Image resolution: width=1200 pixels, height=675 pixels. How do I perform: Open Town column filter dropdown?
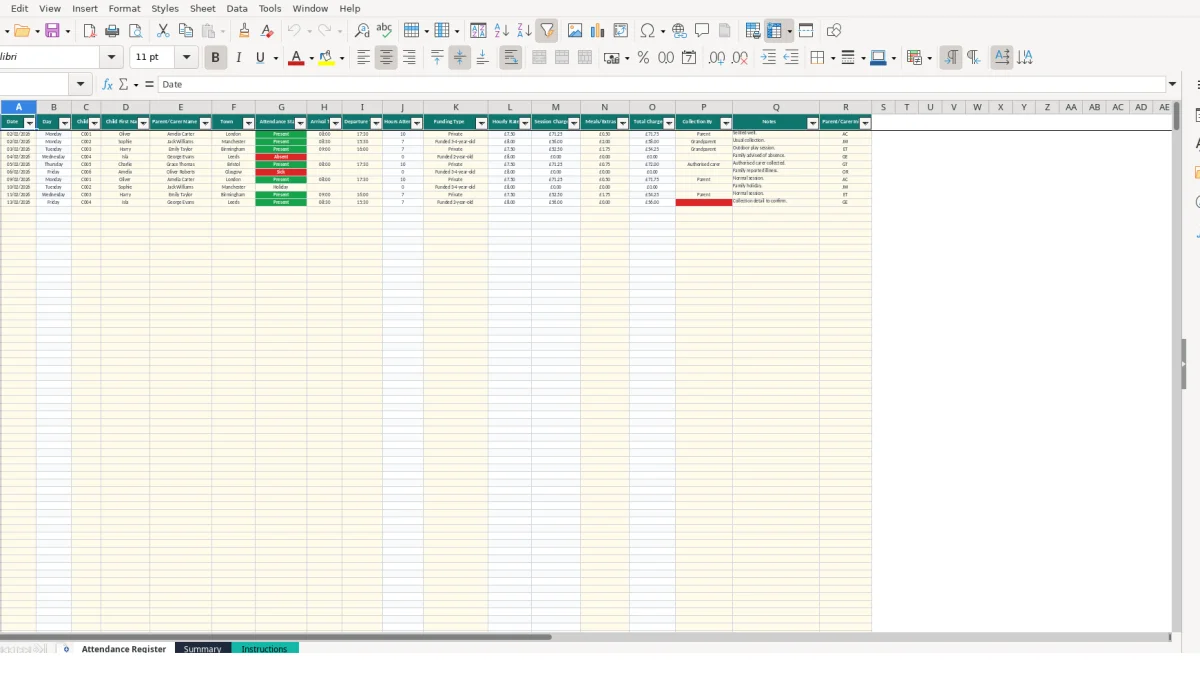(248, 123)
